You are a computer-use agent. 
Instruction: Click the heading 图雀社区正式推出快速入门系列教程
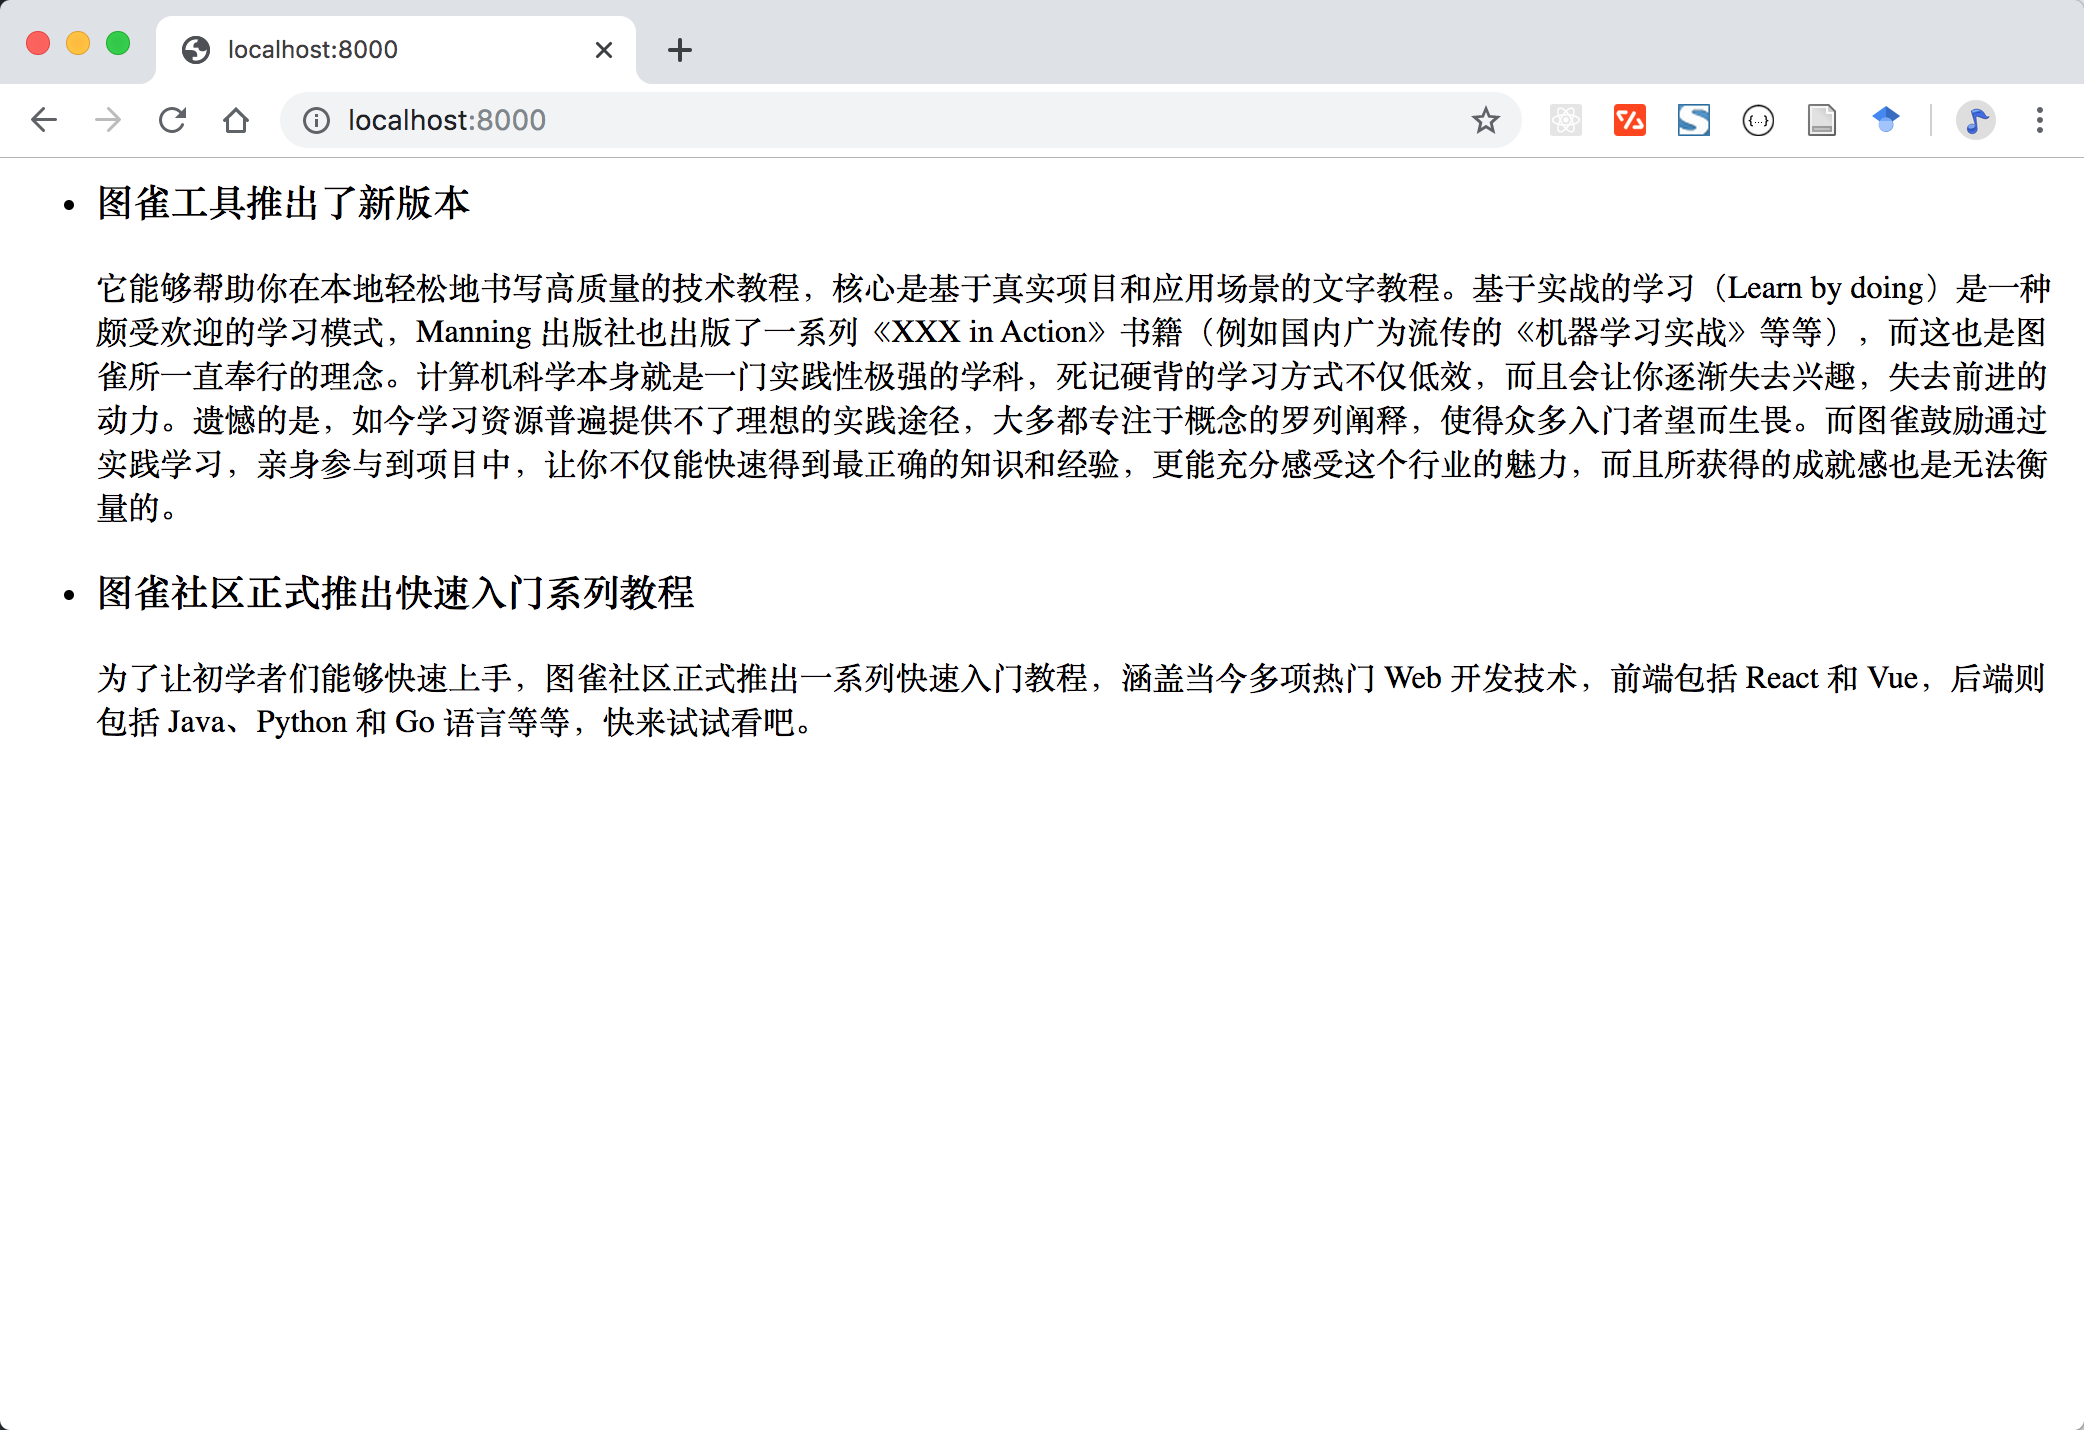coord(395,593)
